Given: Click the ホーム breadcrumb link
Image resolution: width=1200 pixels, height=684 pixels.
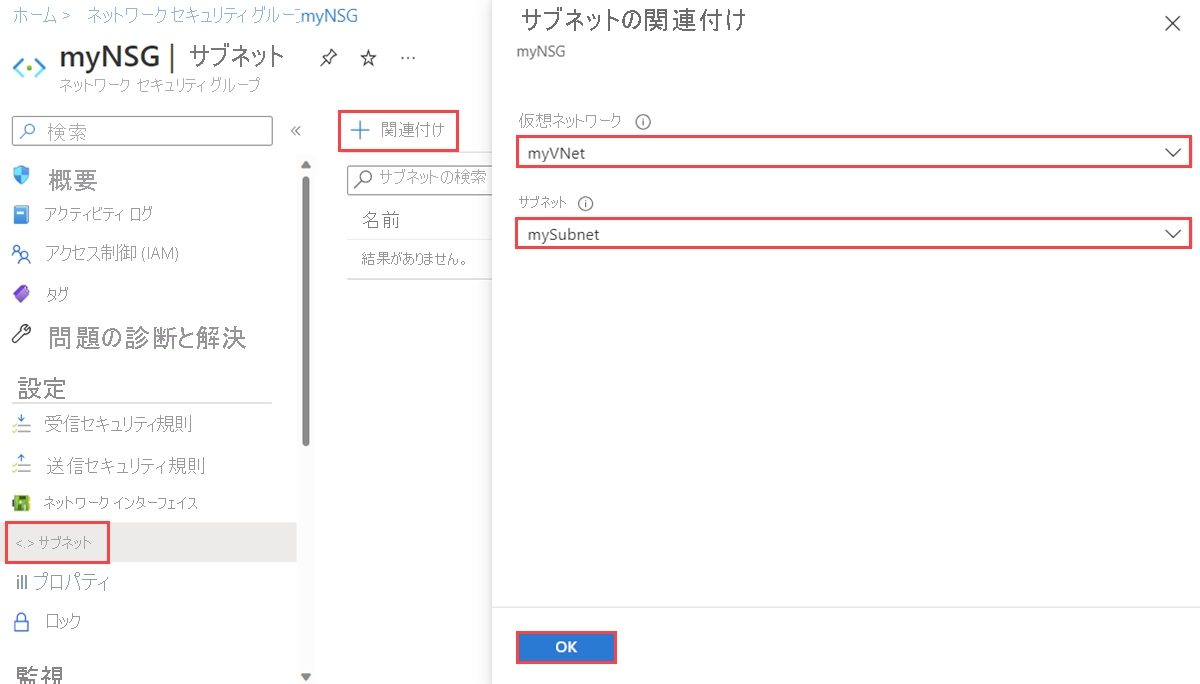Looking at the screenshot, I should pos(35,16).
